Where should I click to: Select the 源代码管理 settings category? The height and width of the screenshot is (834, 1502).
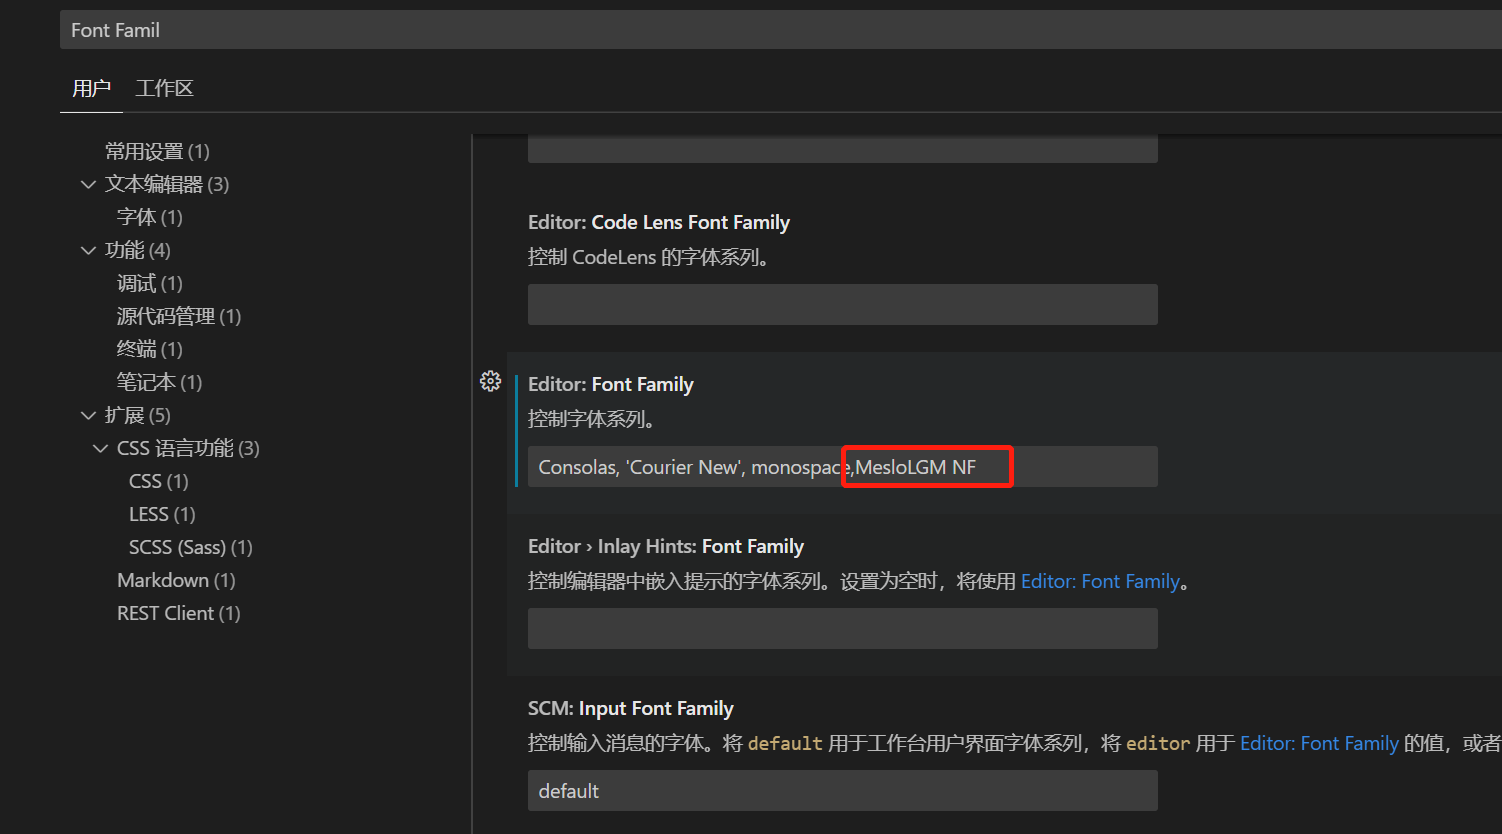(x=178, y=315)
